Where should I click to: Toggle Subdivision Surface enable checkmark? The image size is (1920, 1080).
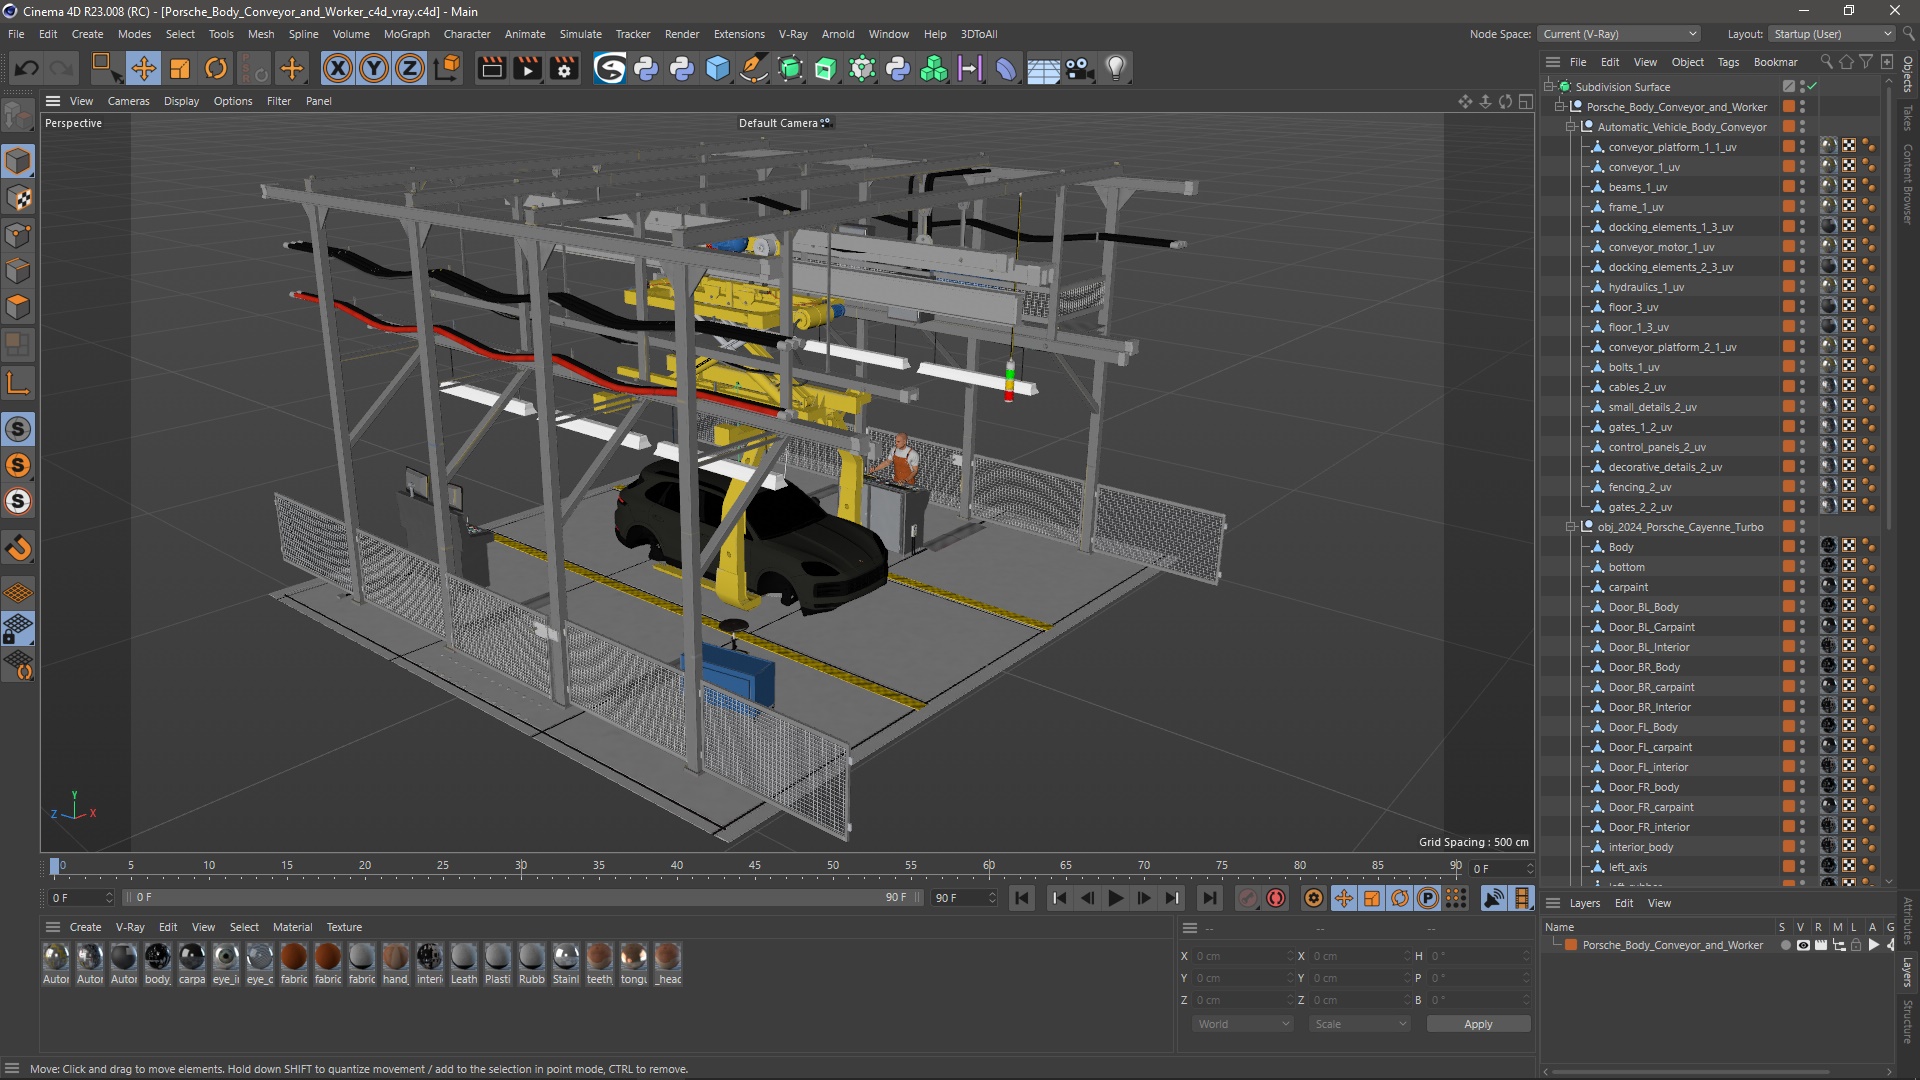[x=1812, y=87]
